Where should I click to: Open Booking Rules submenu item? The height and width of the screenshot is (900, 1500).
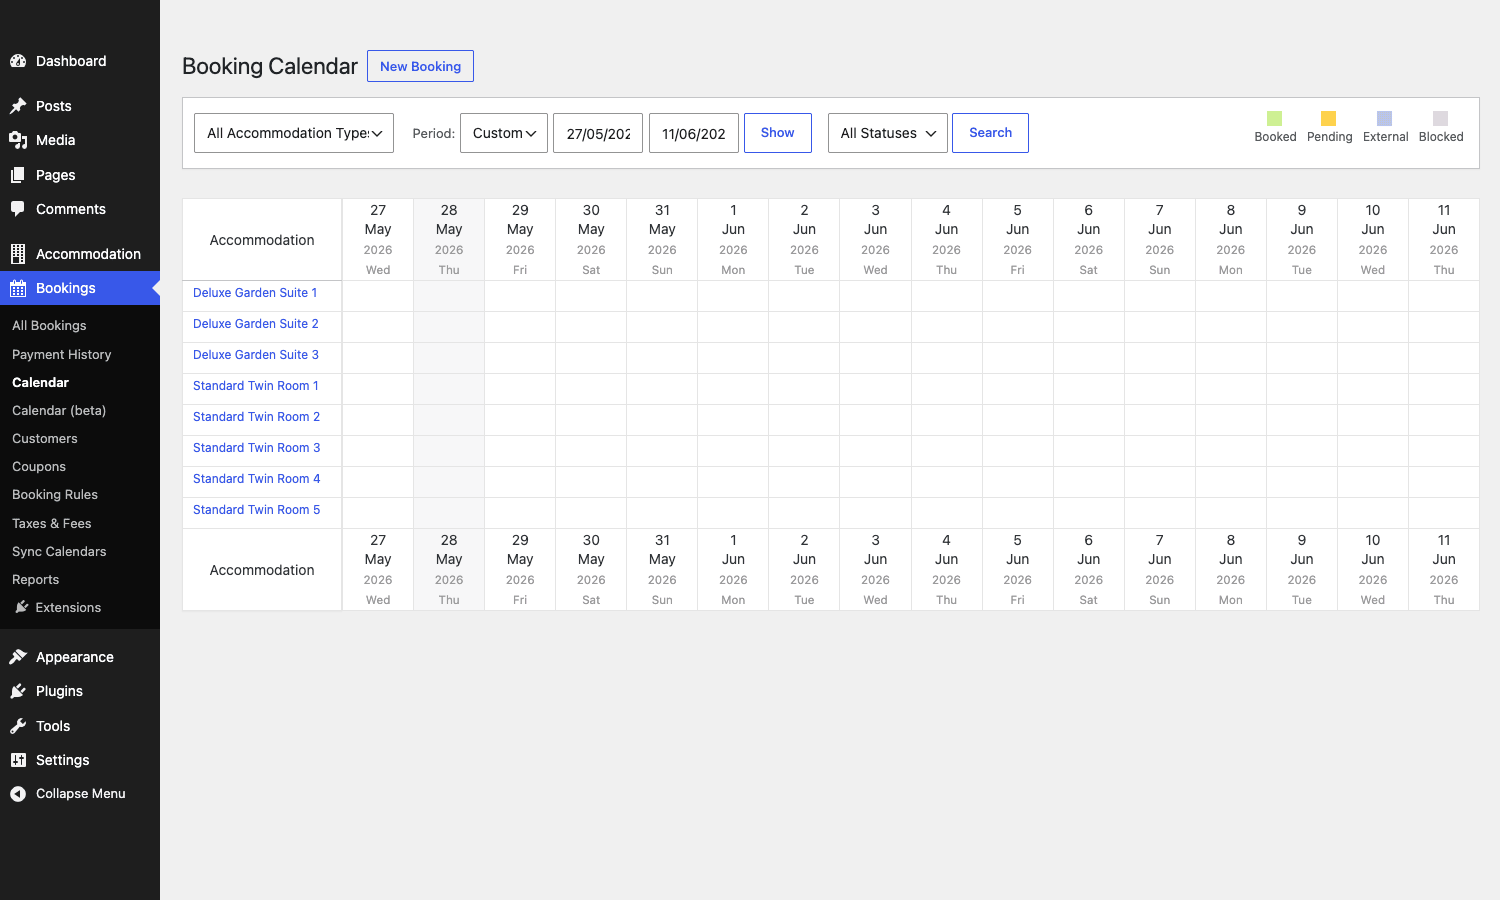click(x=55, y=494)
